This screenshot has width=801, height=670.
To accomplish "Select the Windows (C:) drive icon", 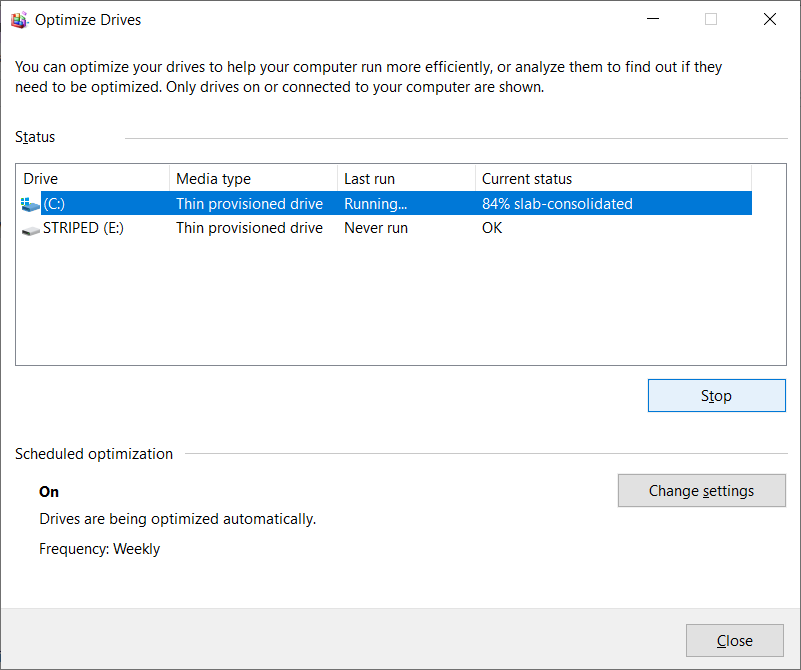I will [x=30, y=204].
